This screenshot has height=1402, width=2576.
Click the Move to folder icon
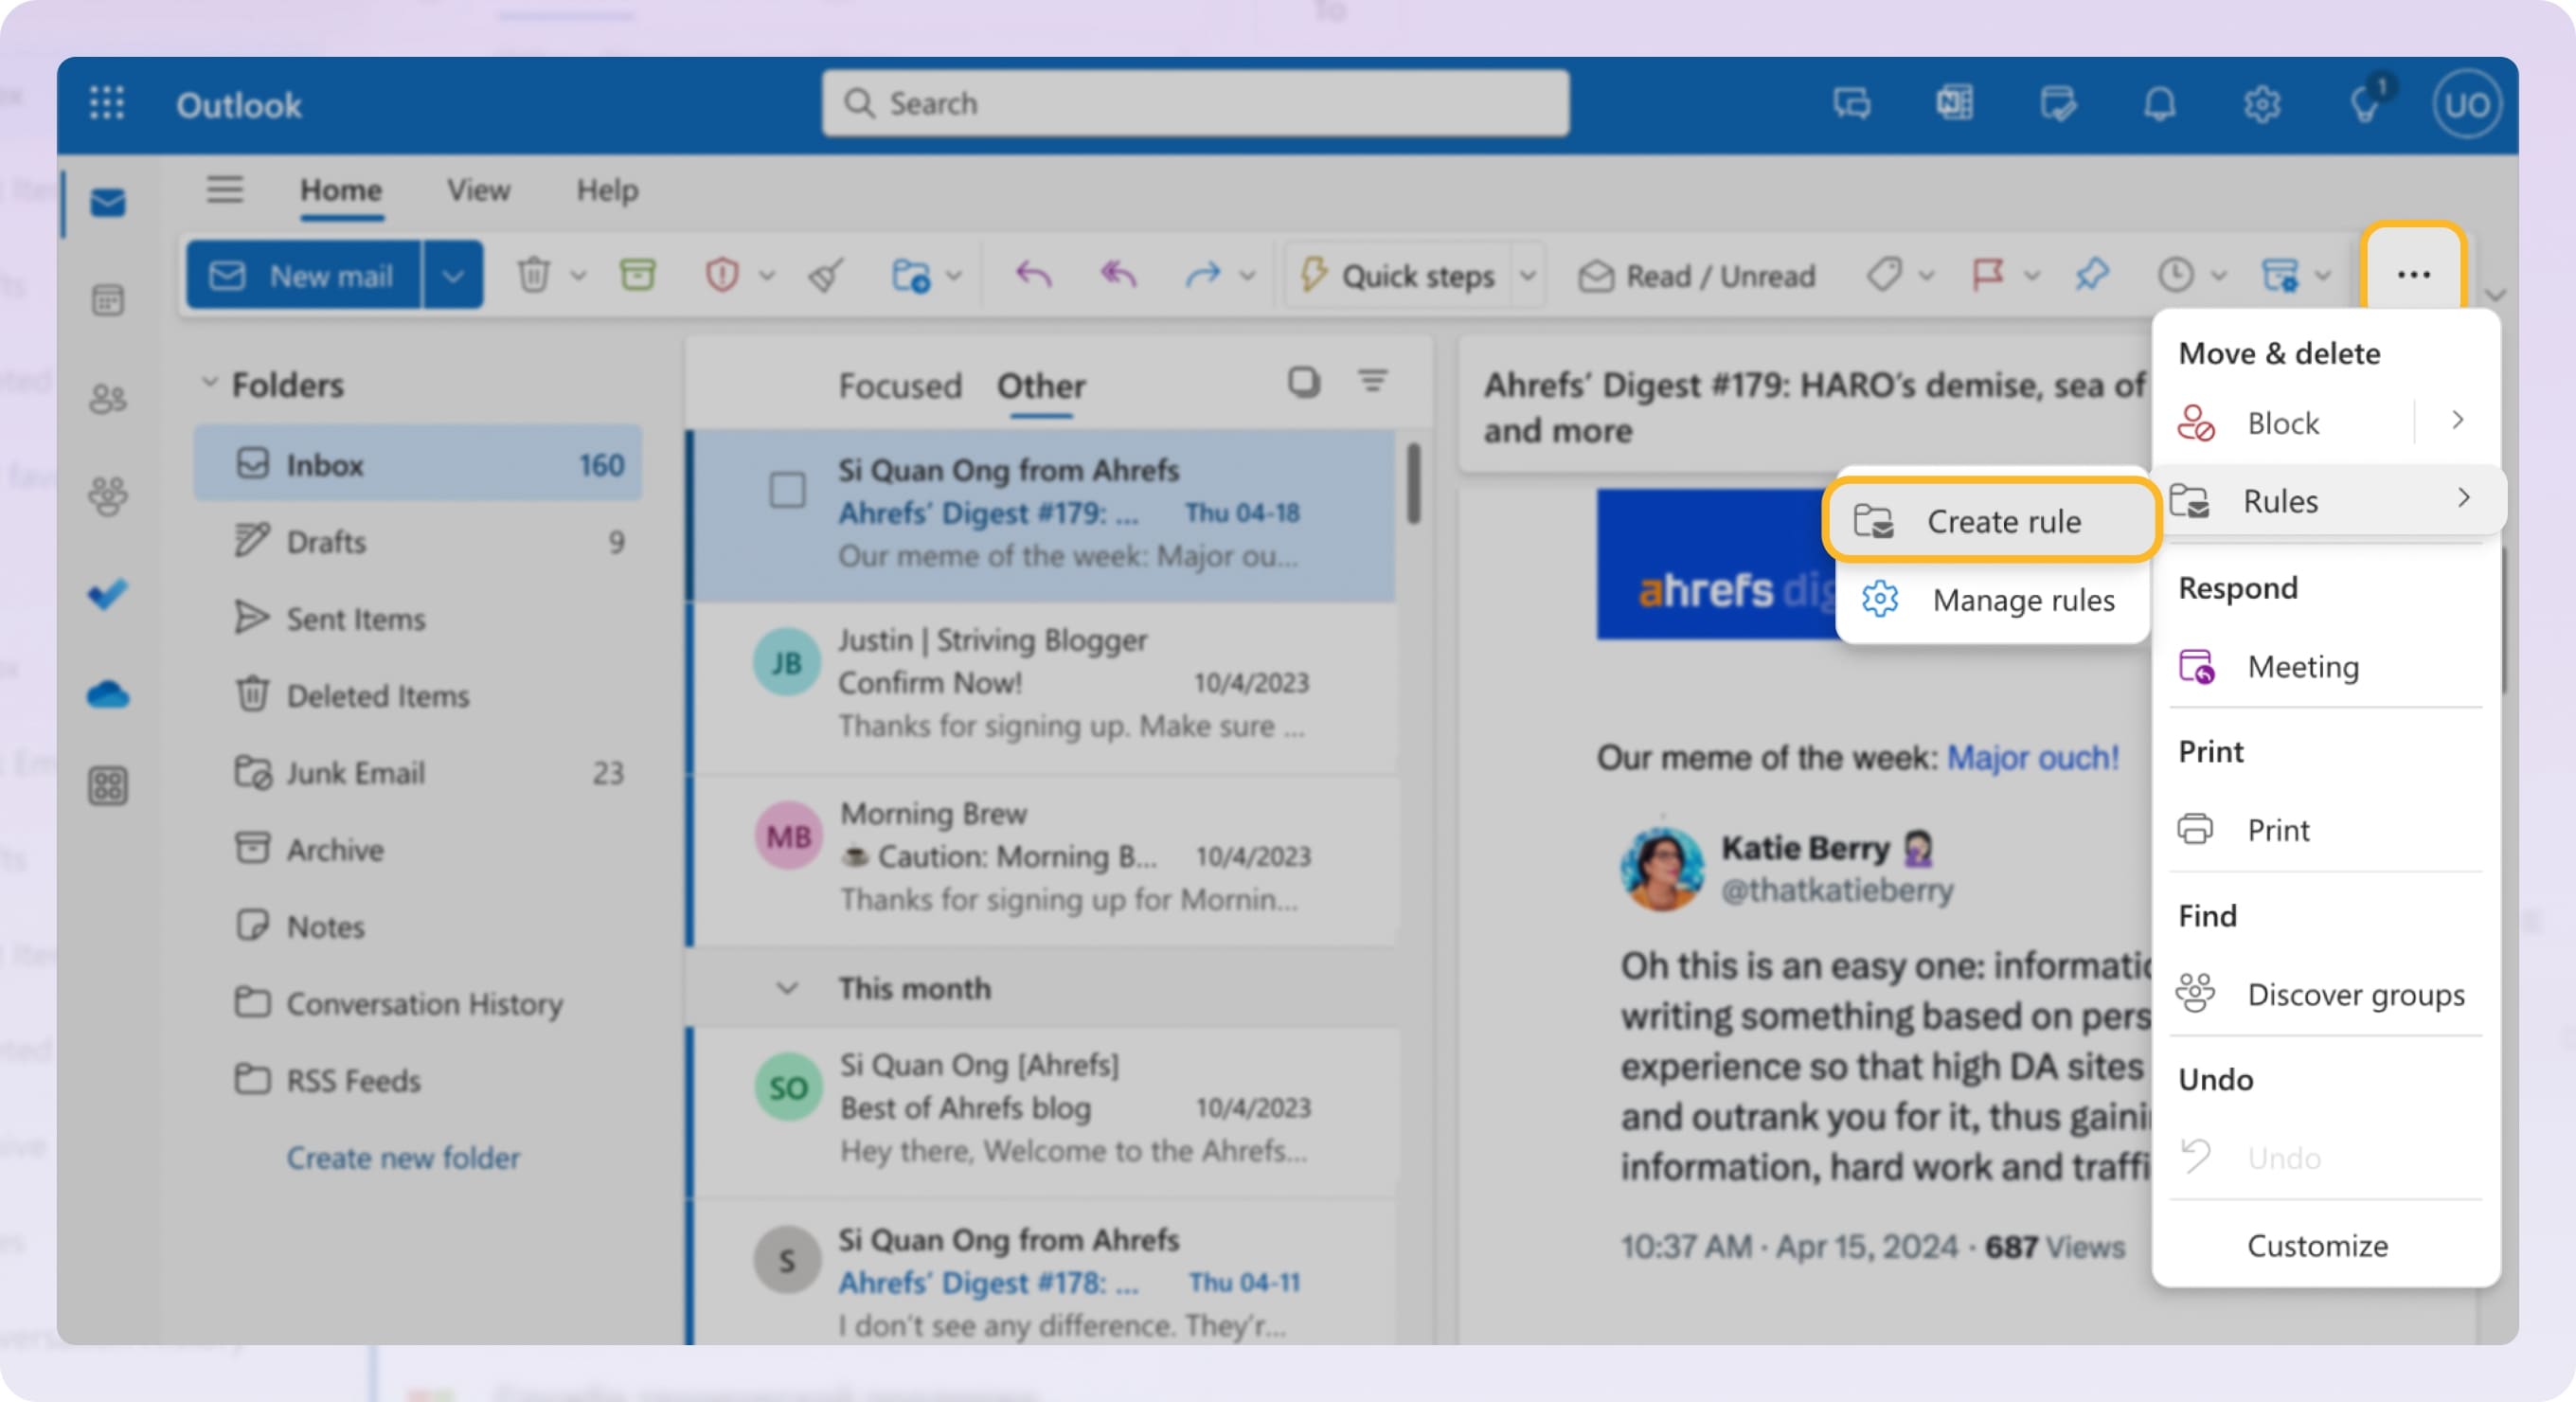click(x=912, y=275)
